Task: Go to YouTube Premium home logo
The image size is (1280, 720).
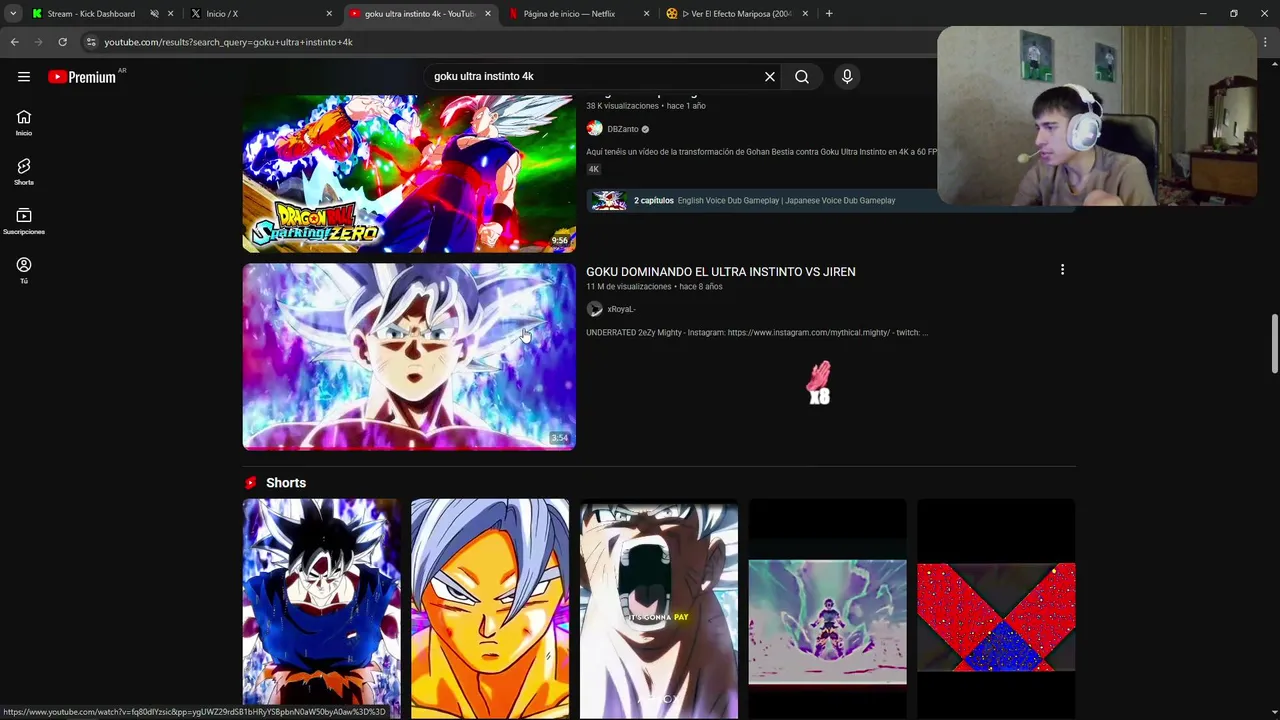Action: click(x=82, y=77)
